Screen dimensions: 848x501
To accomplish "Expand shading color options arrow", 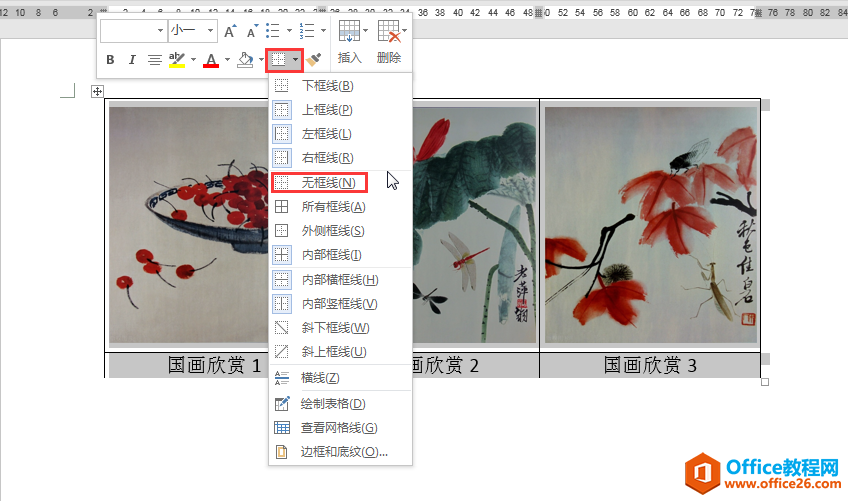I will (x=261, y=60).
